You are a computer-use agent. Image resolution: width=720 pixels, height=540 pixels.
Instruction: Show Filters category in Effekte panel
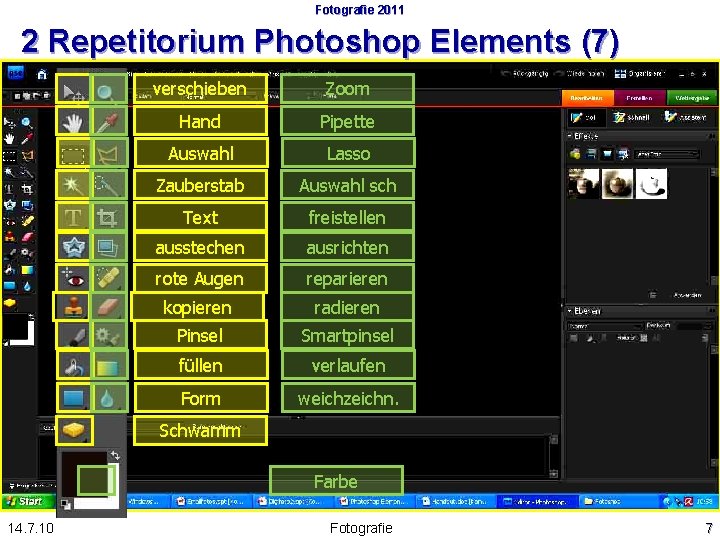[x=575, y=154]
